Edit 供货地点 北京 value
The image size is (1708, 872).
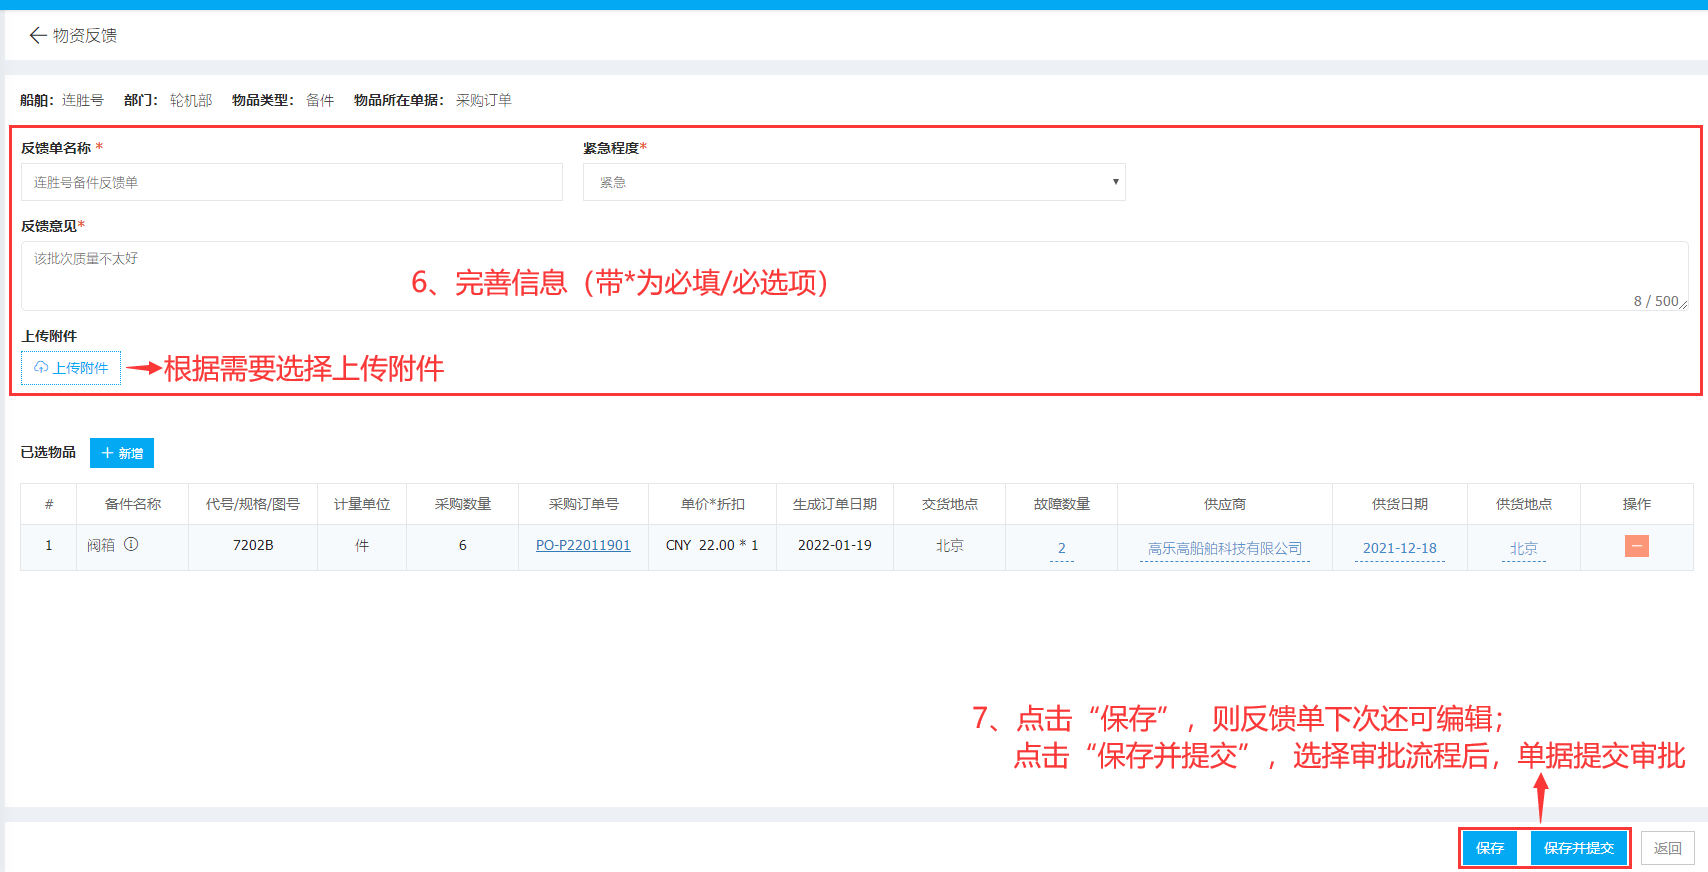pos(1523,548)
